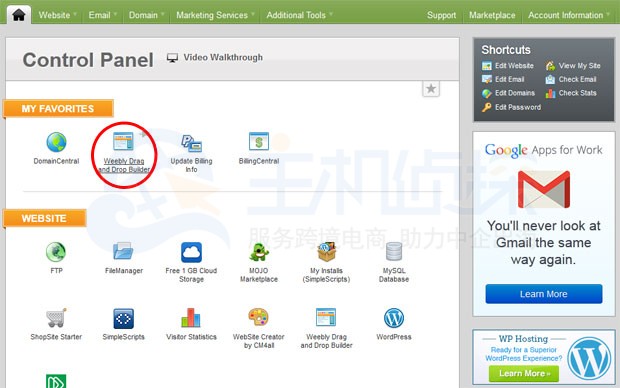This screenshot has width=620, height=388.
Task: Expand the Marketing Services dropdown menu
Action: (215, 15)
